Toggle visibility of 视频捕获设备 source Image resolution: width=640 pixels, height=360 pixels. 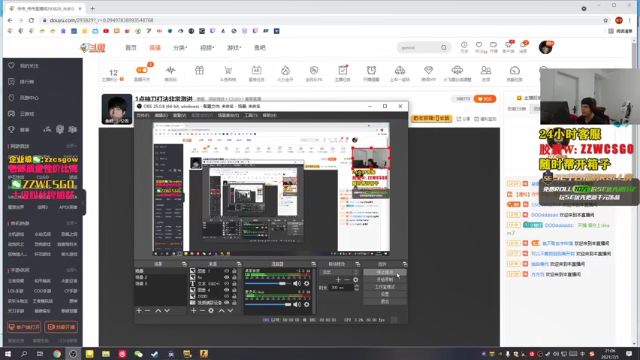[x=227, y=302]
